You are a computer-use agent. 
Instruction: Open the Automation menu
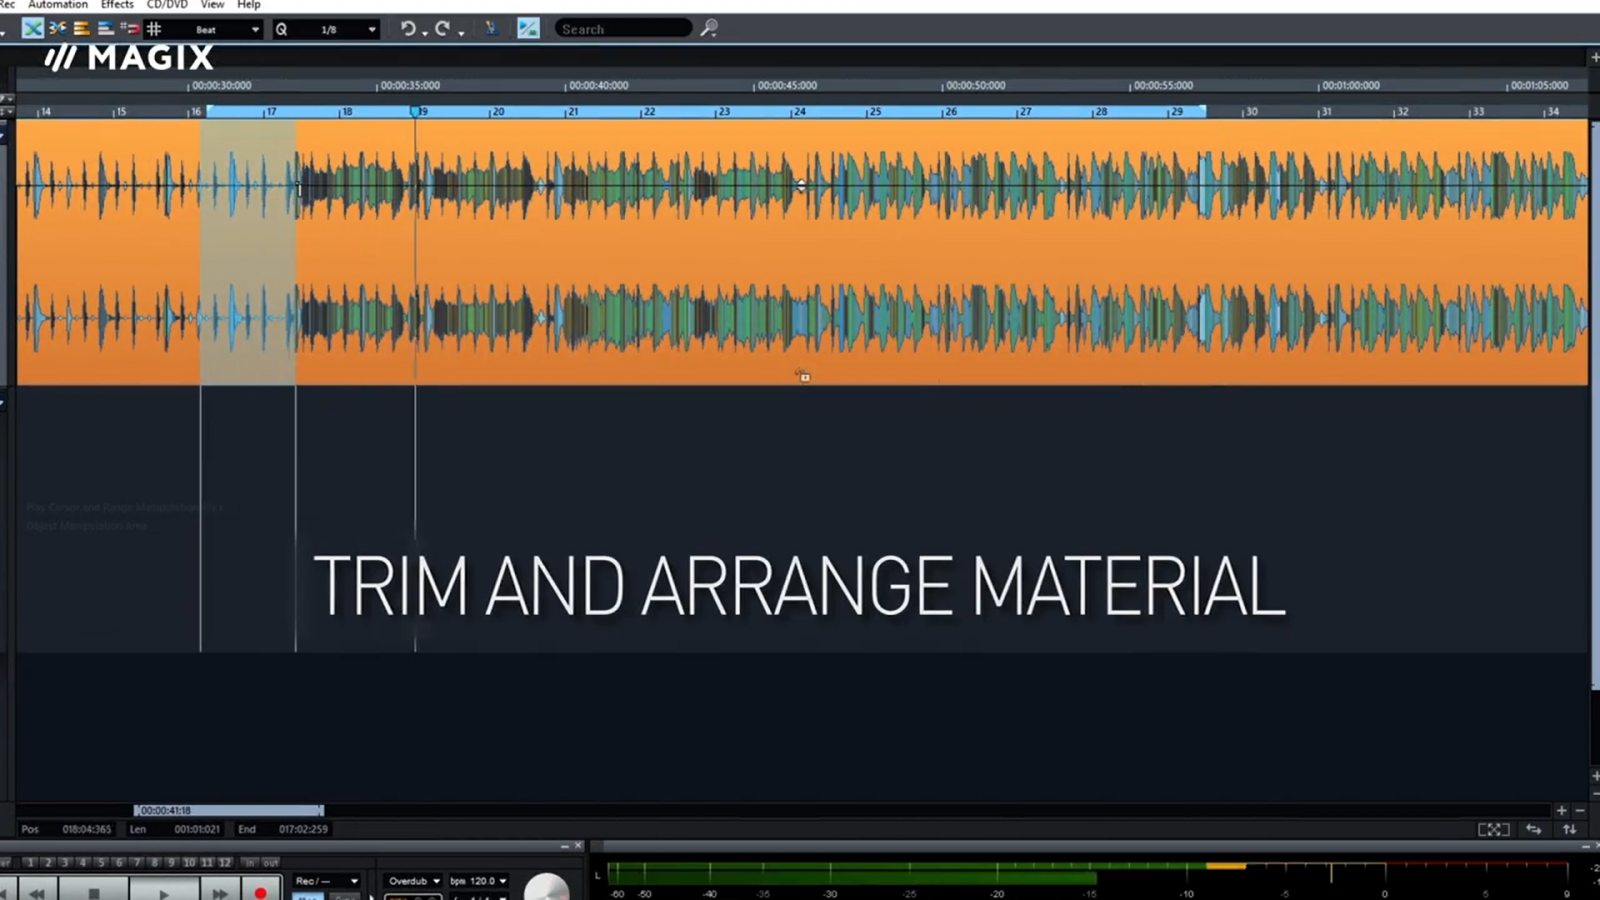[x=58, y=5]
